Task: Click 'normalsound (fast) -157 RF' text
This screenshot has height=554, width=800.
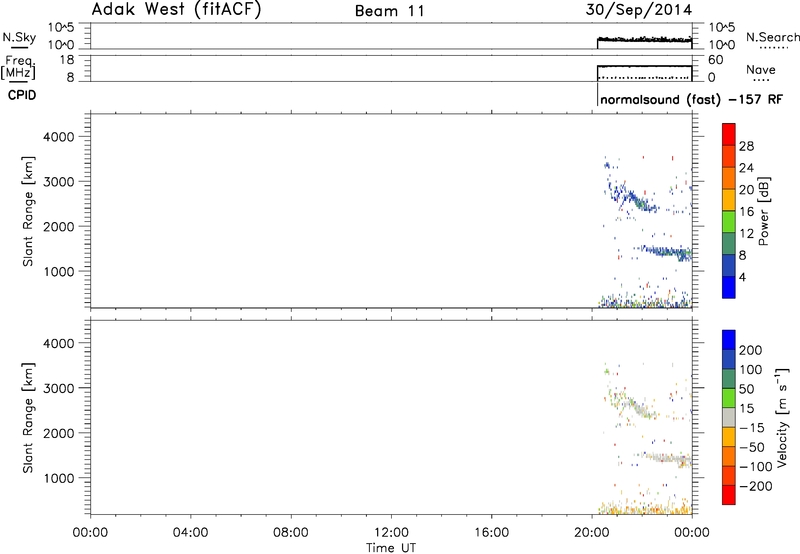Action: click(691, 99)
